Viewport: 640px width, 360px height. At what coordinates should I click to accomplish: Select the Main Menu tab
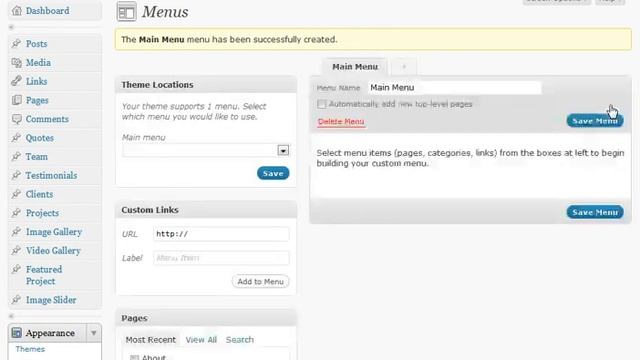(355, 67)
